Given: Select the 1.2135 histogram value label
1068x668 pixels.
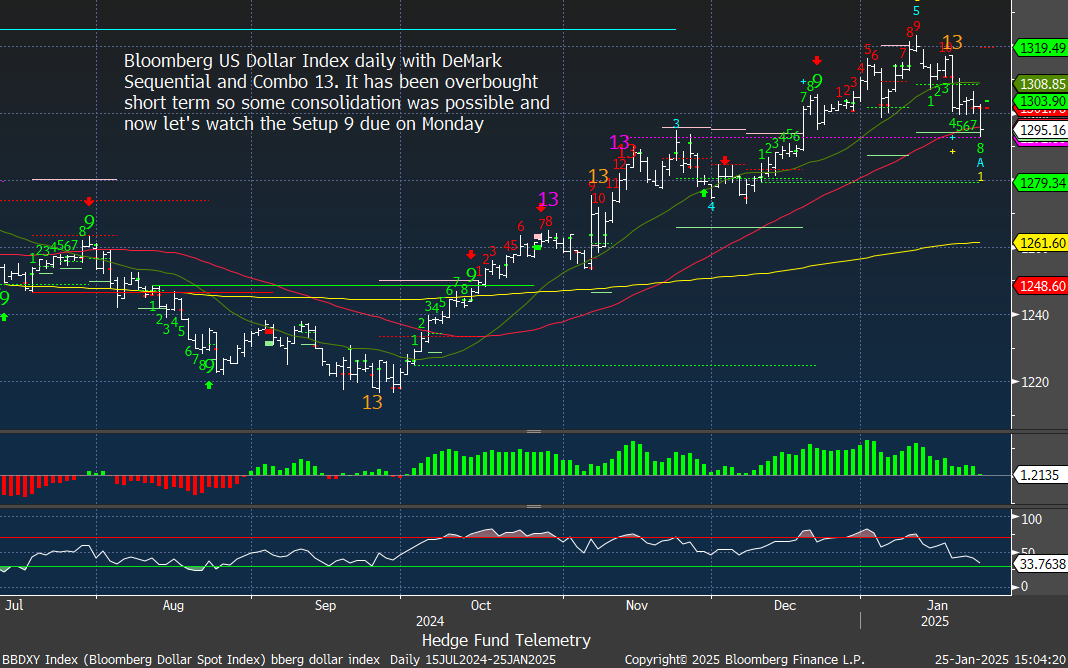Looking at the screenshot, I should point(1041,475).
